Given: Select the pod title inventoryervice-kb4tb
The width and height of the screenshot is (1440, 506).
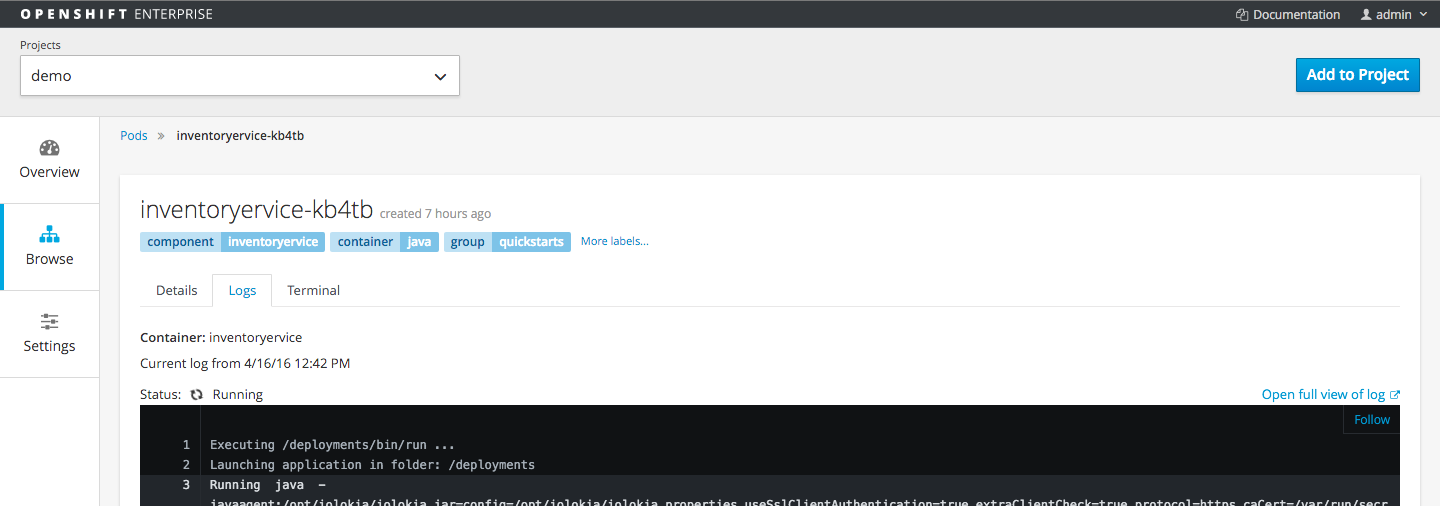Looking at the screenshot, I should coord(256,210).
